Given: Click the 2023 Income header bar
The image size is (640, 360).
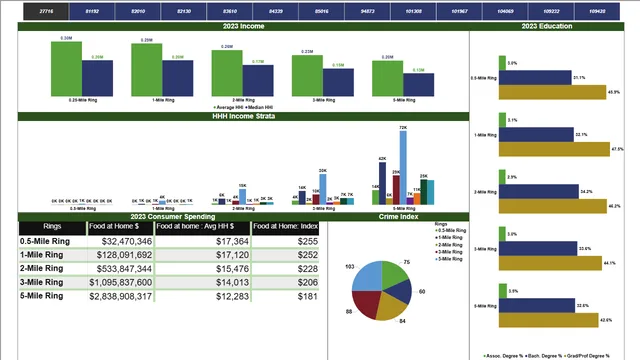Looking at the screenshot, I should click(243, 26).
